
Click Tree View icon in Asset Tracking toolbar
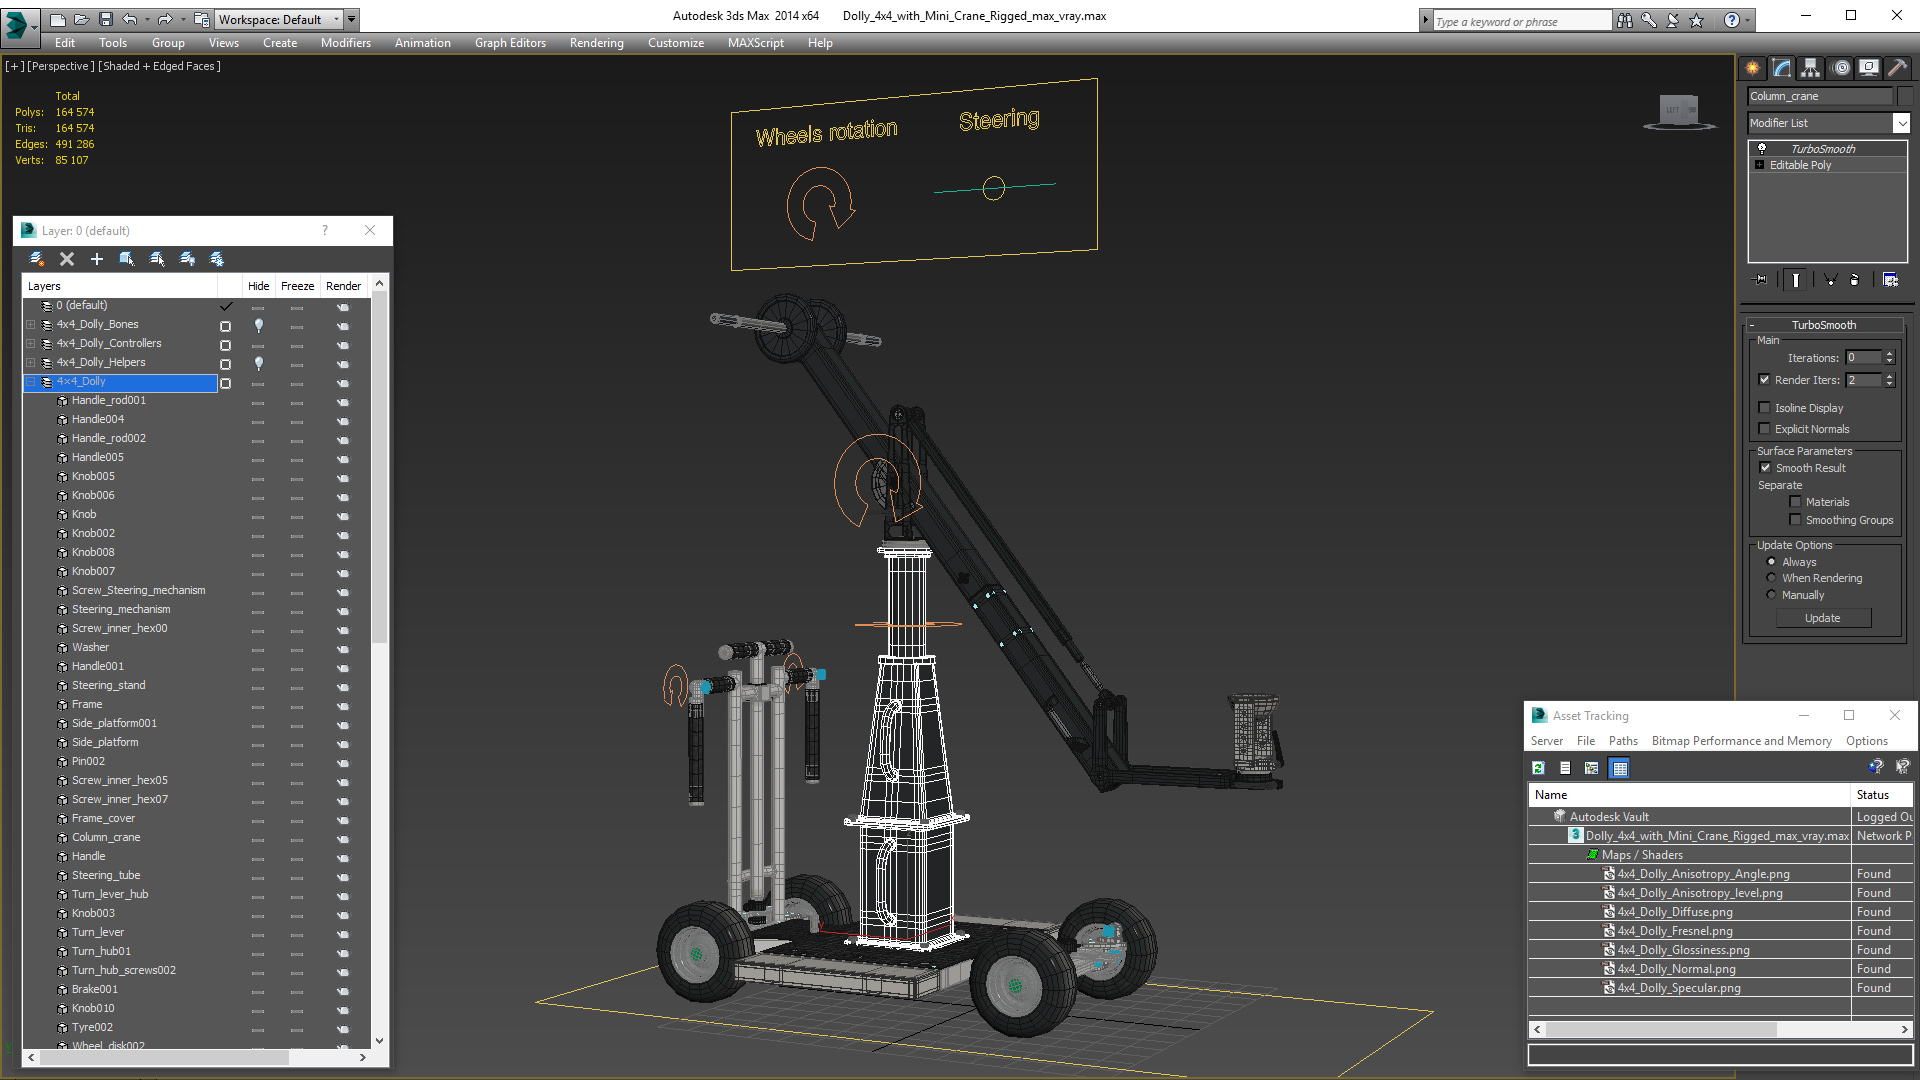(x=1592, y=768)
